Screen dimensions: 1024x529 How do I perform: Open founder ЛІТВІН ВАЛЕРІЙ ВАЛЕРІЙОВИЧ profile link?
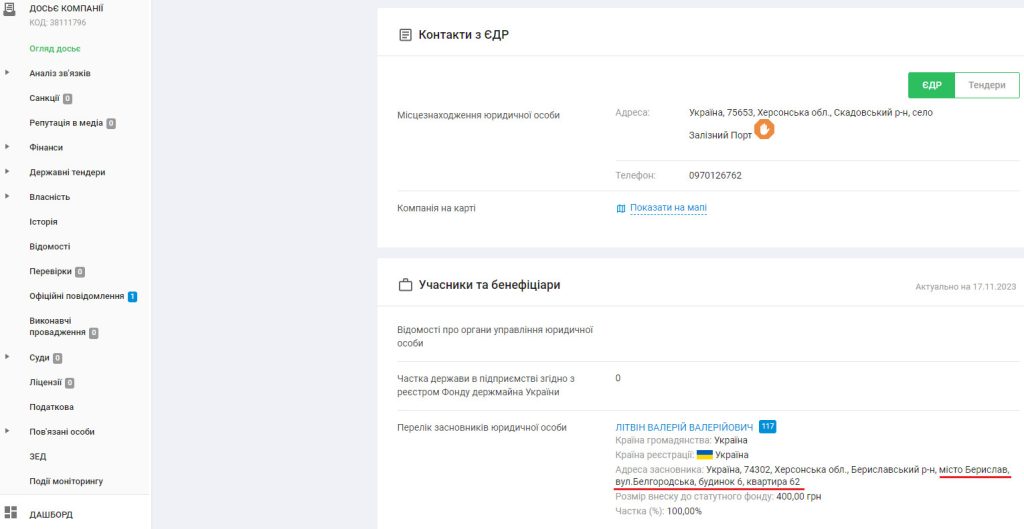click(x=683, y=427)
